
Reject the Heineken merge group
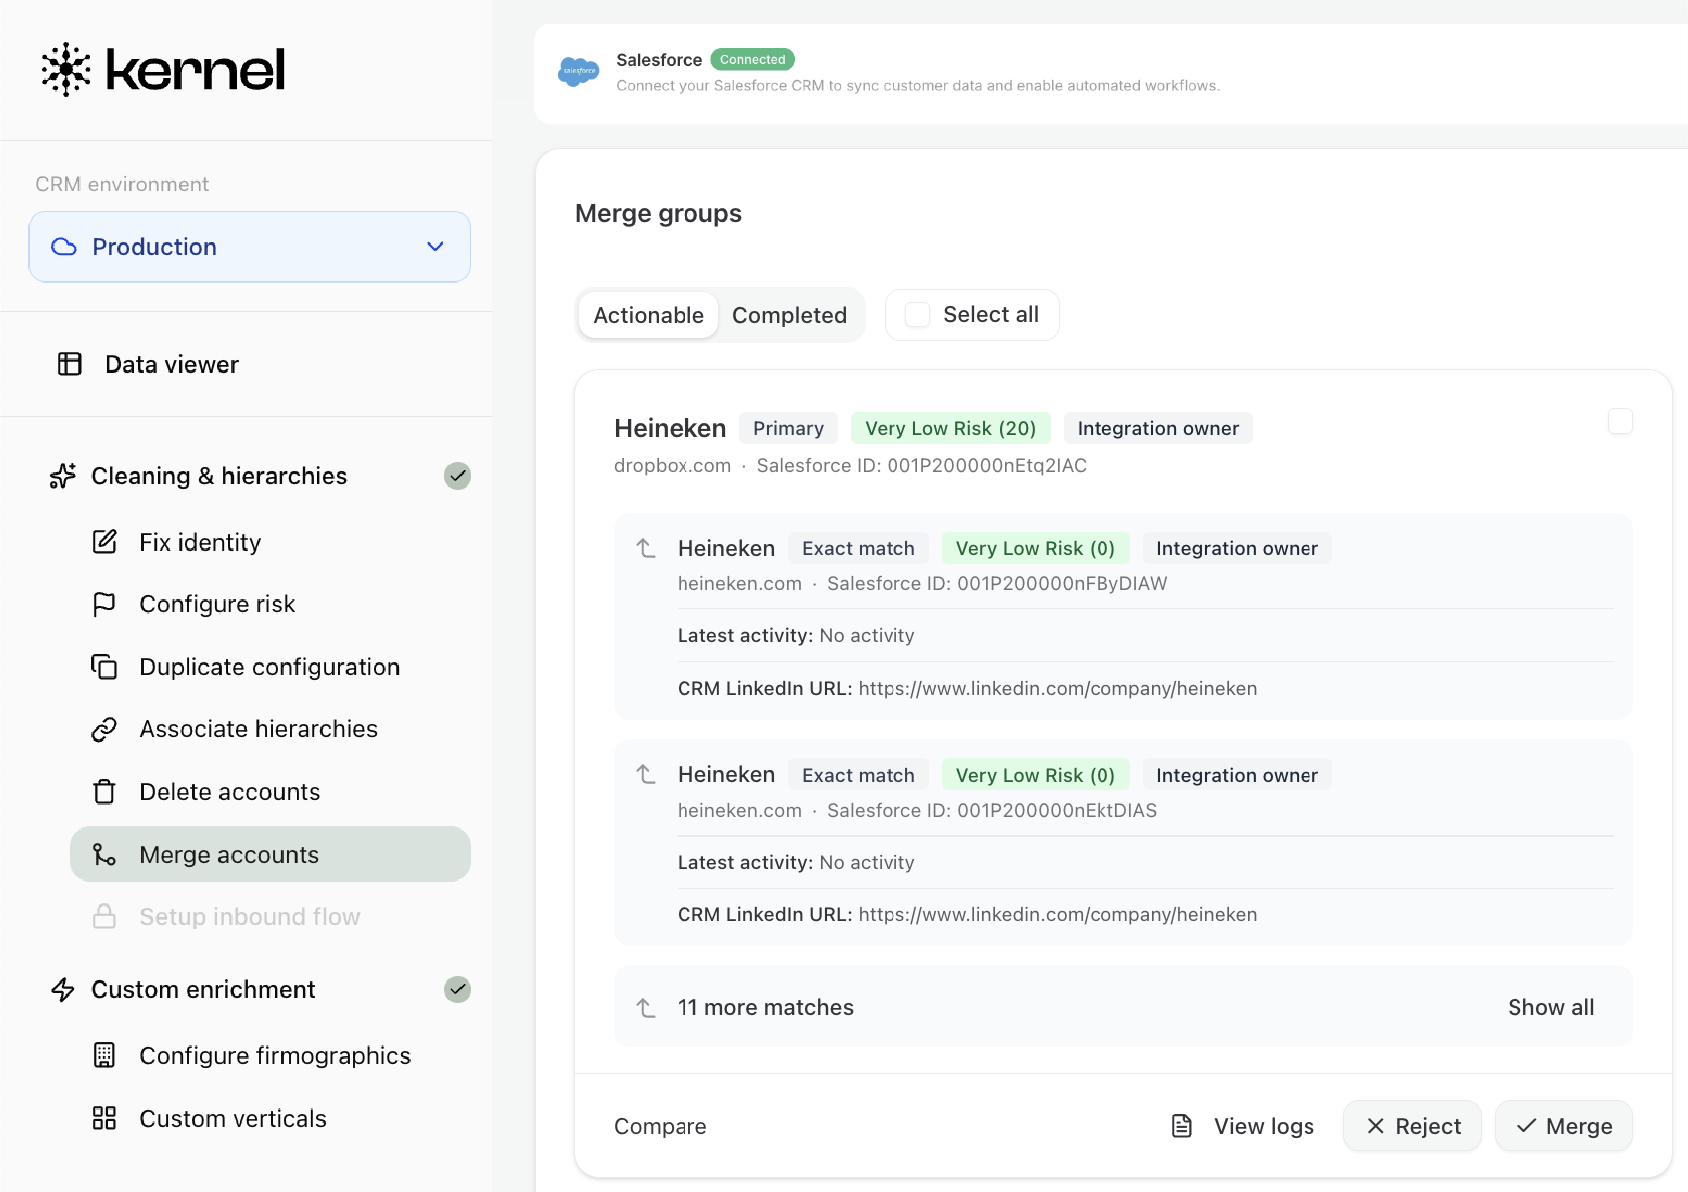coord(1412,1126)
